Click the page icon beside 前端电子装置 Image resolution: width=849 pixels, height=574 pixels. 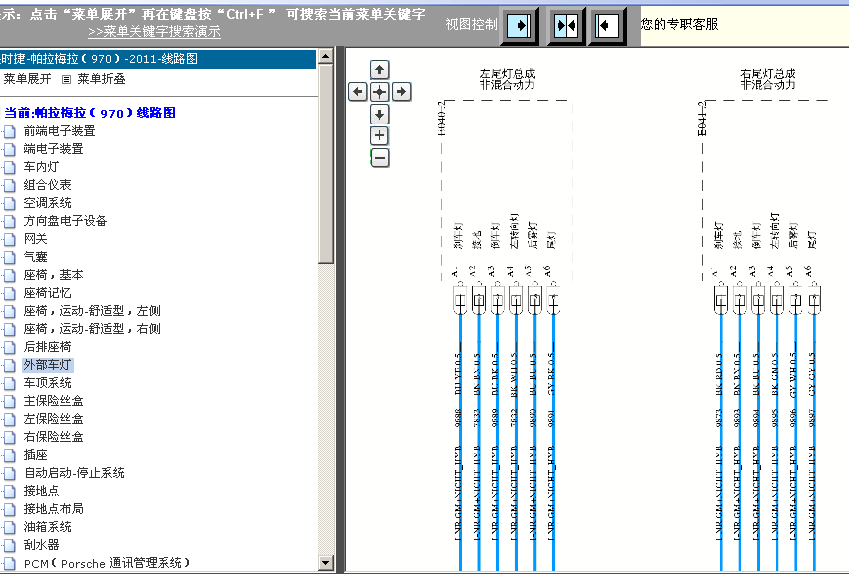10,131
